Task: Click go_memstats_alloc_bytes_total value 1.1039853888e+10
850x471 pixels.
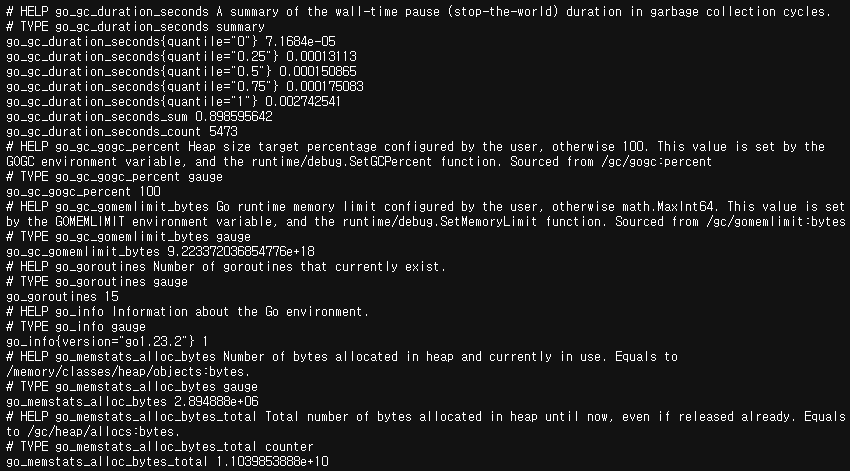Action: (x=272, y=462)
